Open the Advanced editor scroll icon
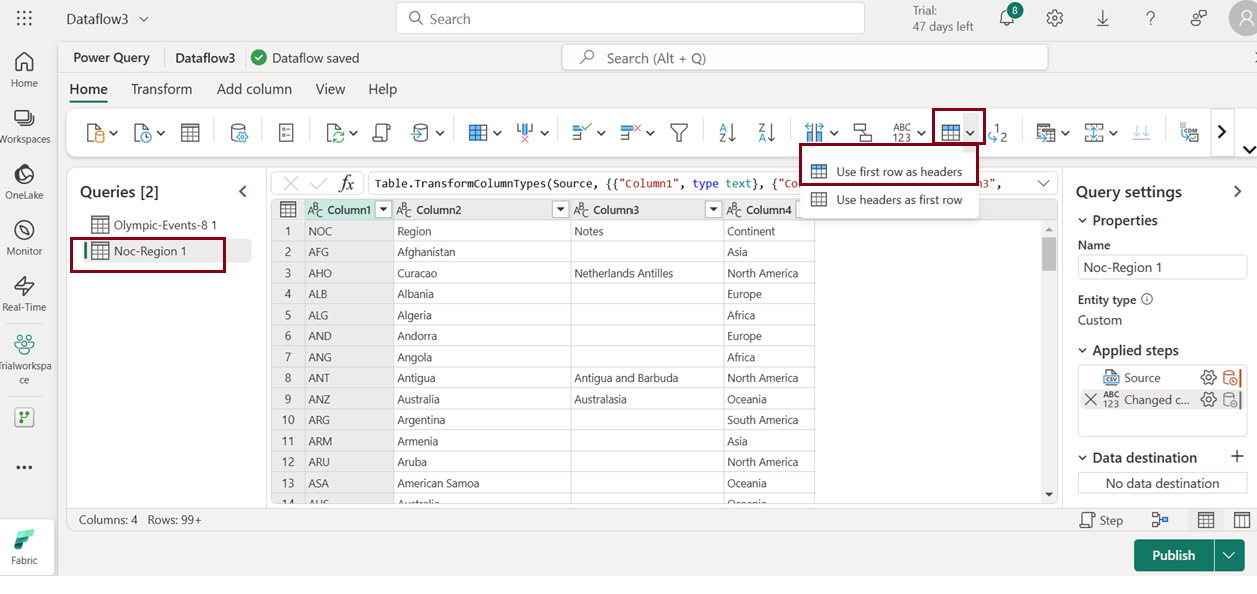 point(381,132)
